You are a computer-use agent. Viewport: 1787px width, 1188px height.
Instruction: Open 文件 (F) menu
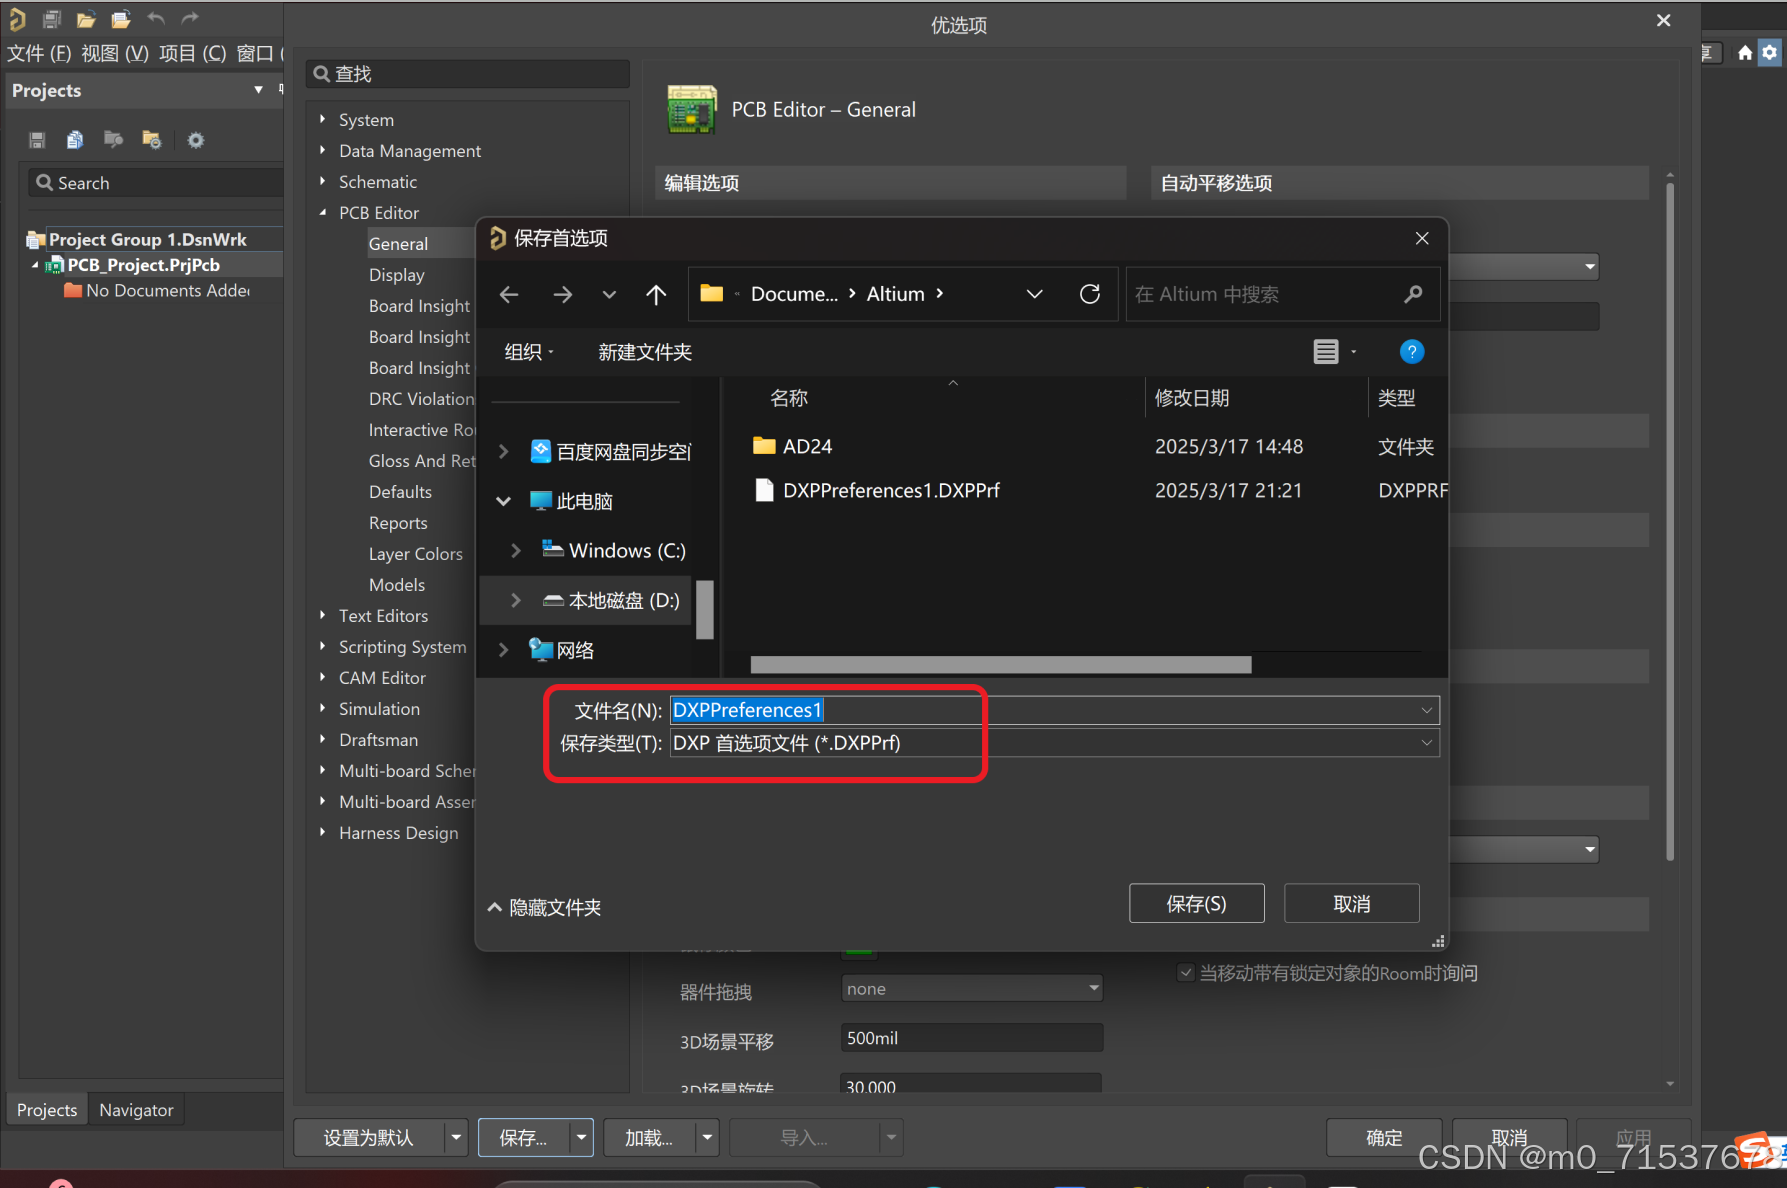39,53
